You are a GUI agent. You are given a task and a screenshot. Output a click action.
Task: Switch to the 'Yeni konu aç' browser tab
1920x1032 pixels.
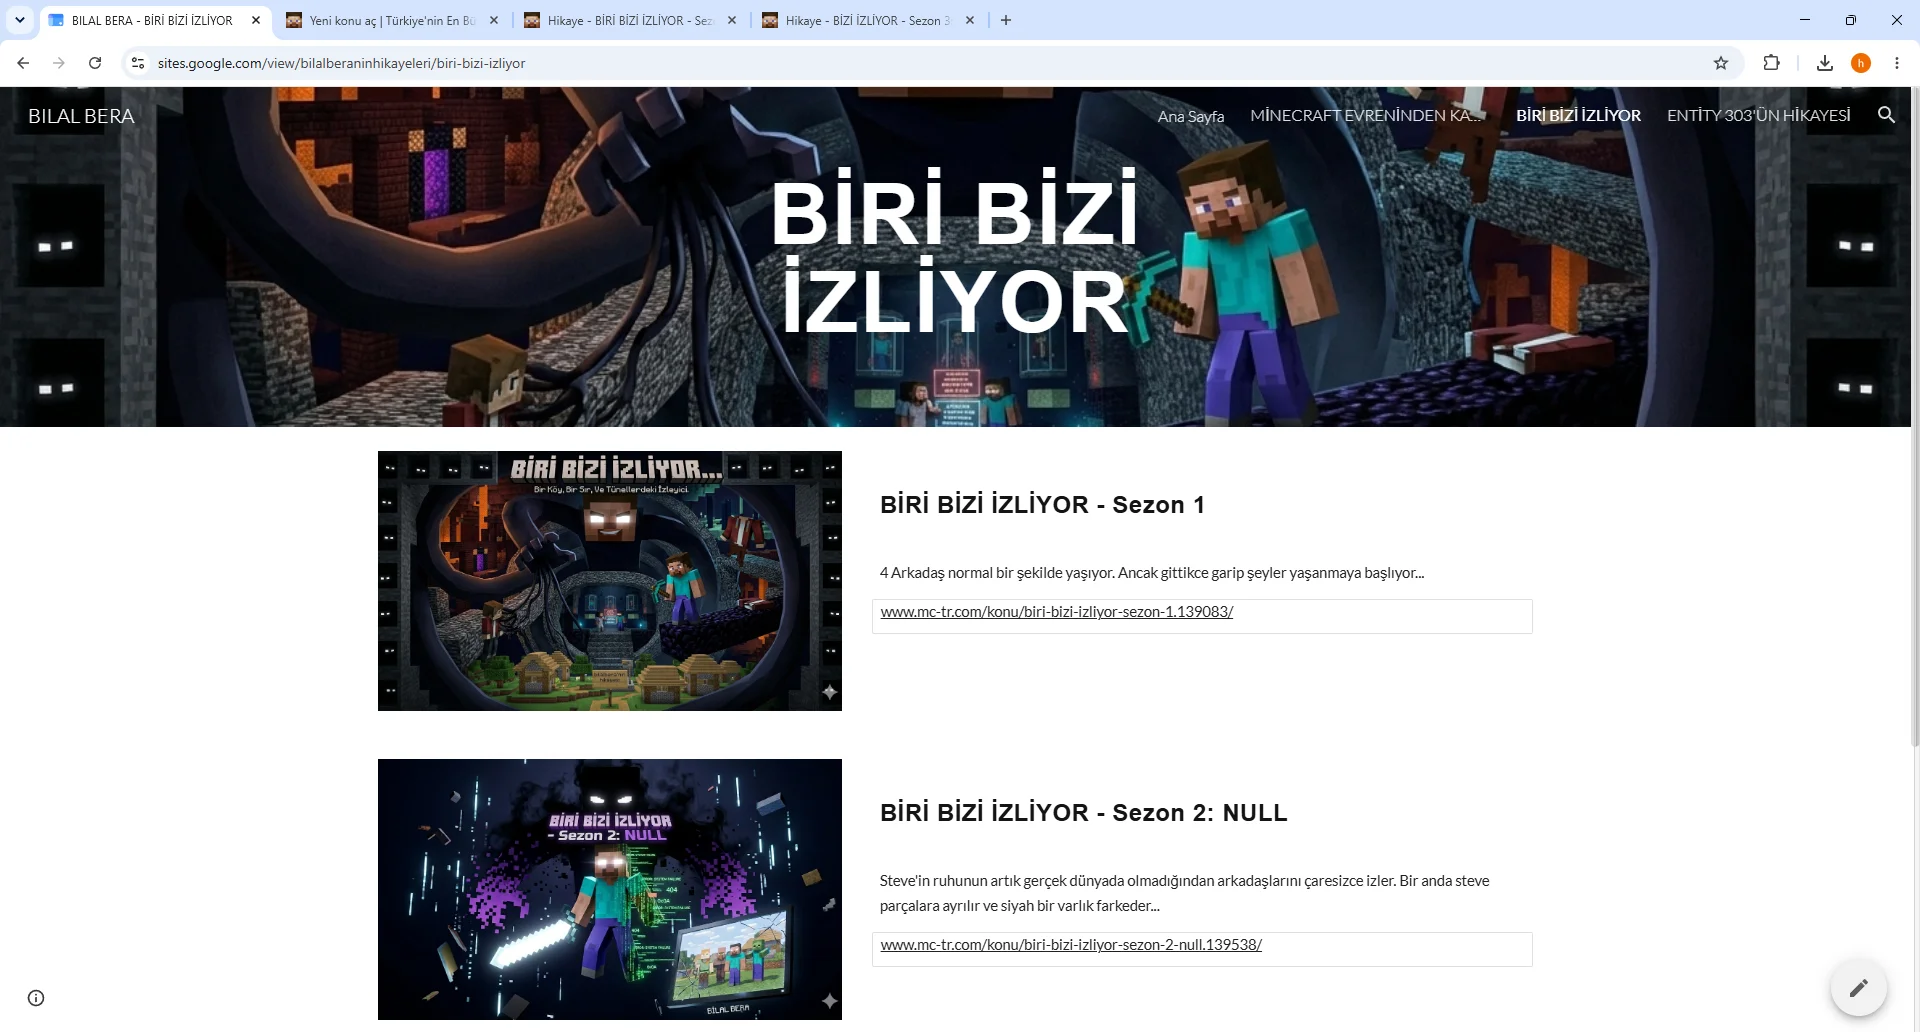[x=392, y=20]
